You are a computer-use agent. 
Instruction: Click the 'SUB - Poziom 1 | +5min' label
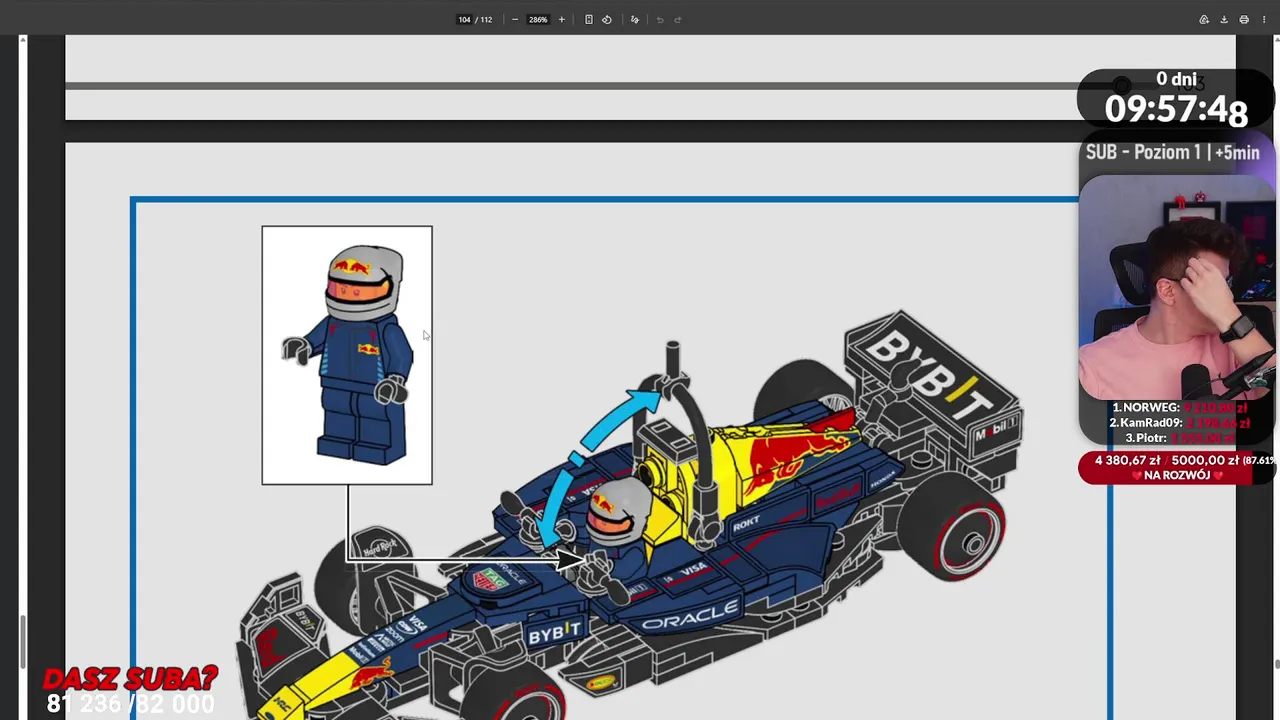tap(1172, 153)
